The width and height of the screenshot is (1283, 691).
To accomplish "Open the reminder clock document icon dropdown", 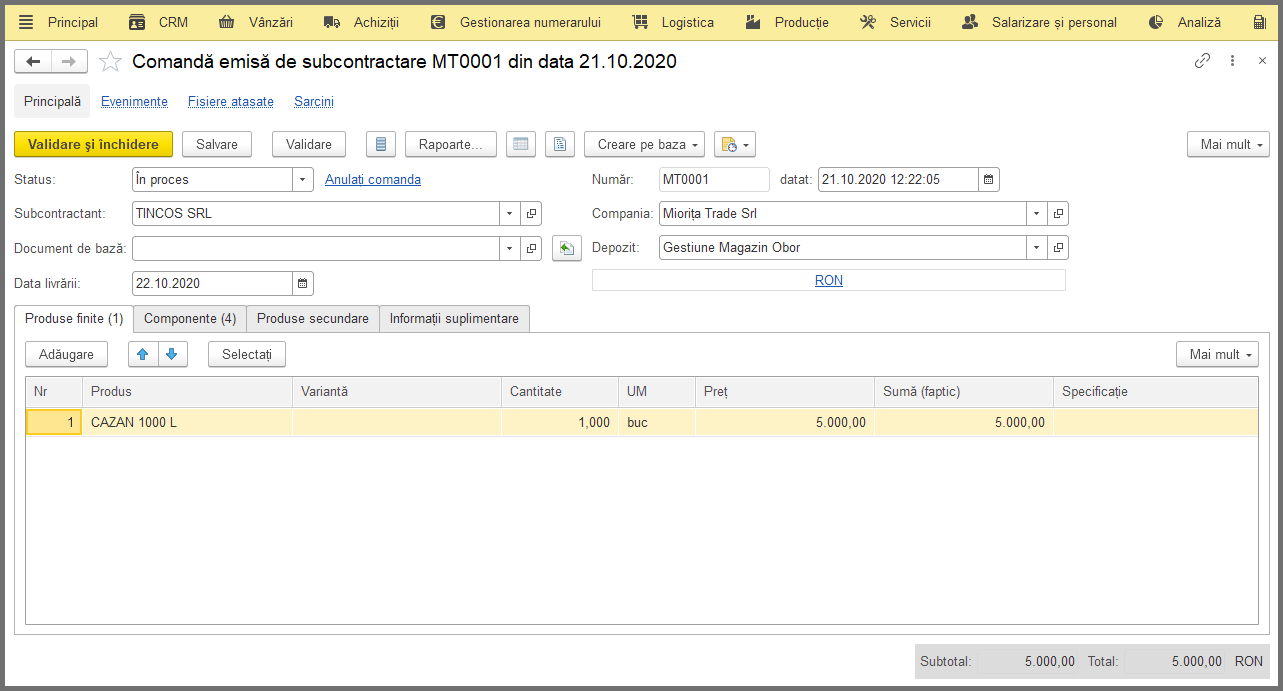I will tap(735, 145).
